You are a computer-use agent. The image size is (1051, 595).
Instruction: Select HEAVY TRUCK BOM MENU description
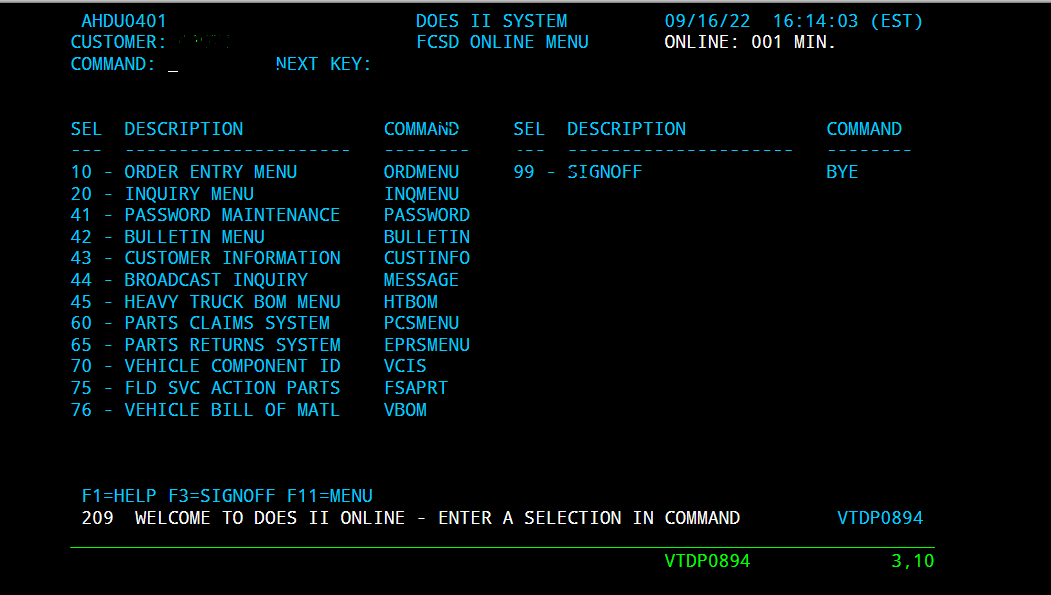232,302
